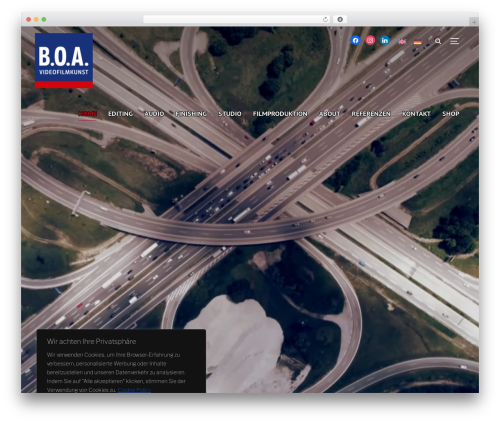500x423 pixels.
Task: Open the AUDIO menu item
Action: [154, 114]
